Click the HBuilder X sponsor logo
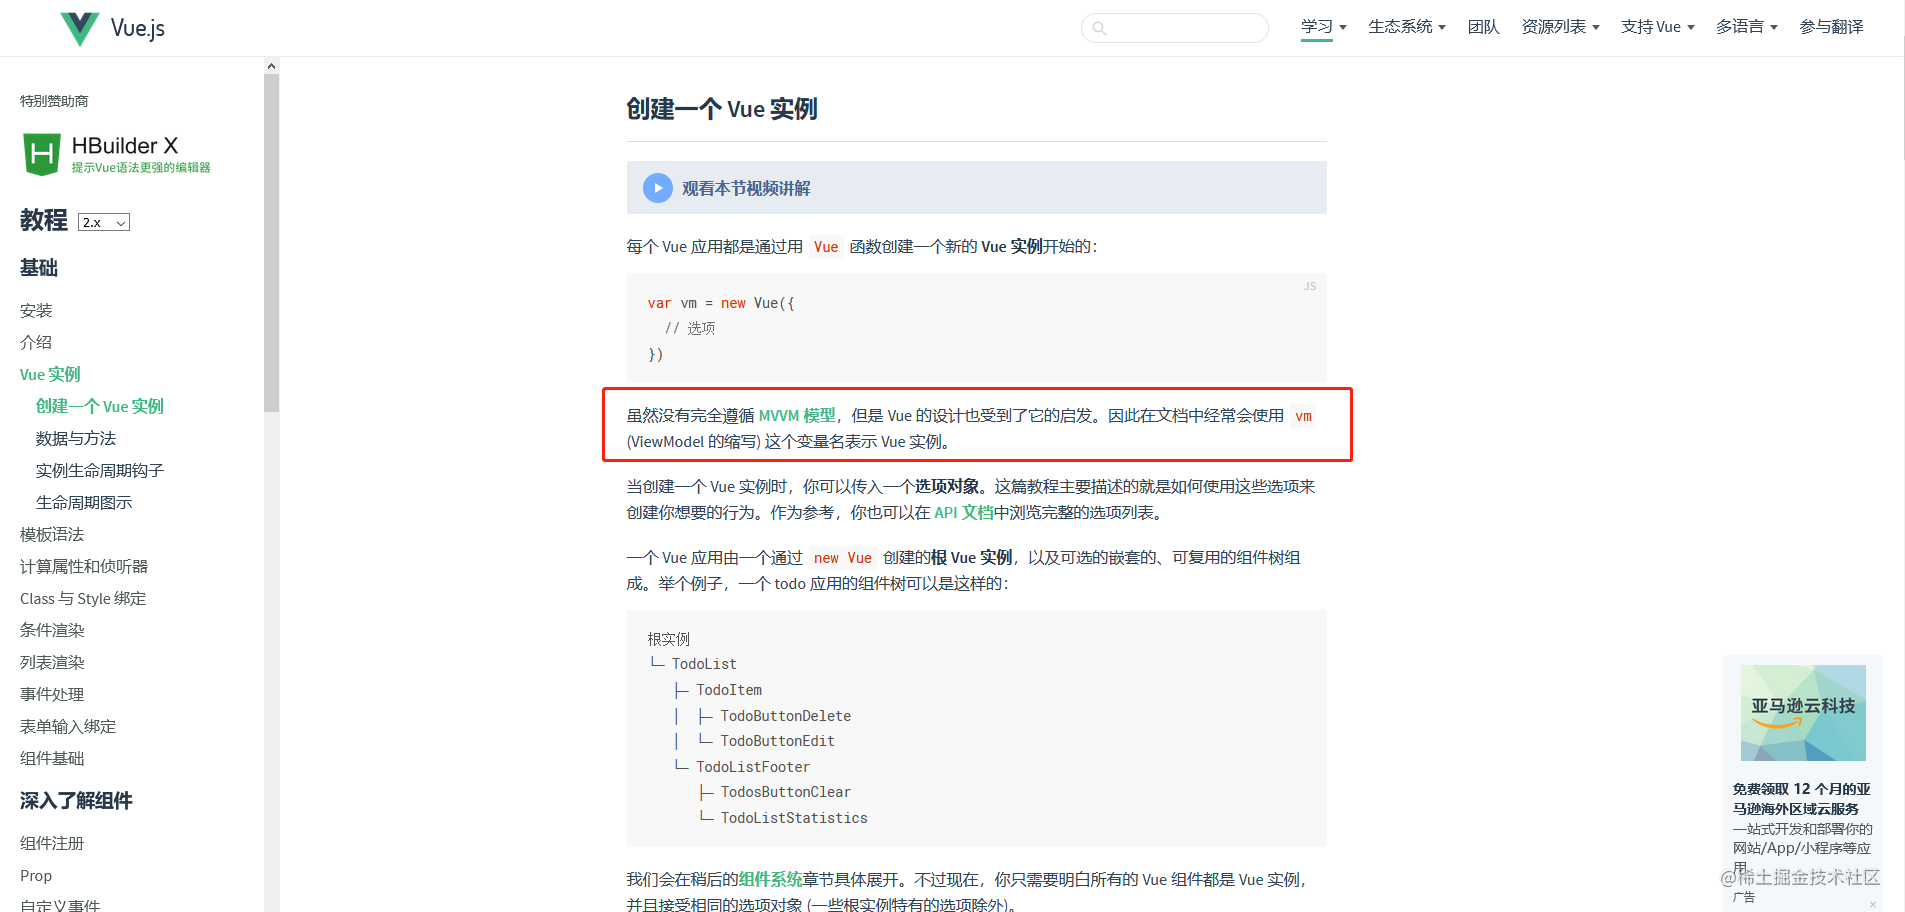 (x=116, y=155)
